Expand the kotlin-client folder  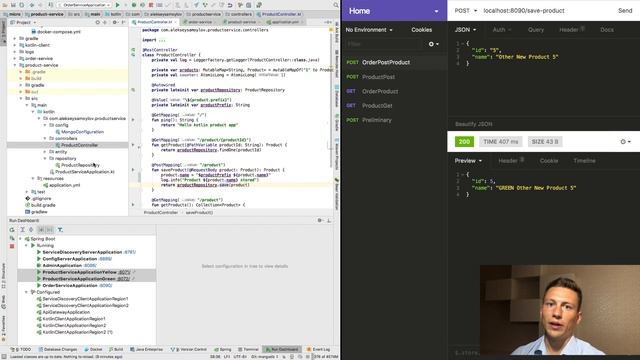point(15,45)
